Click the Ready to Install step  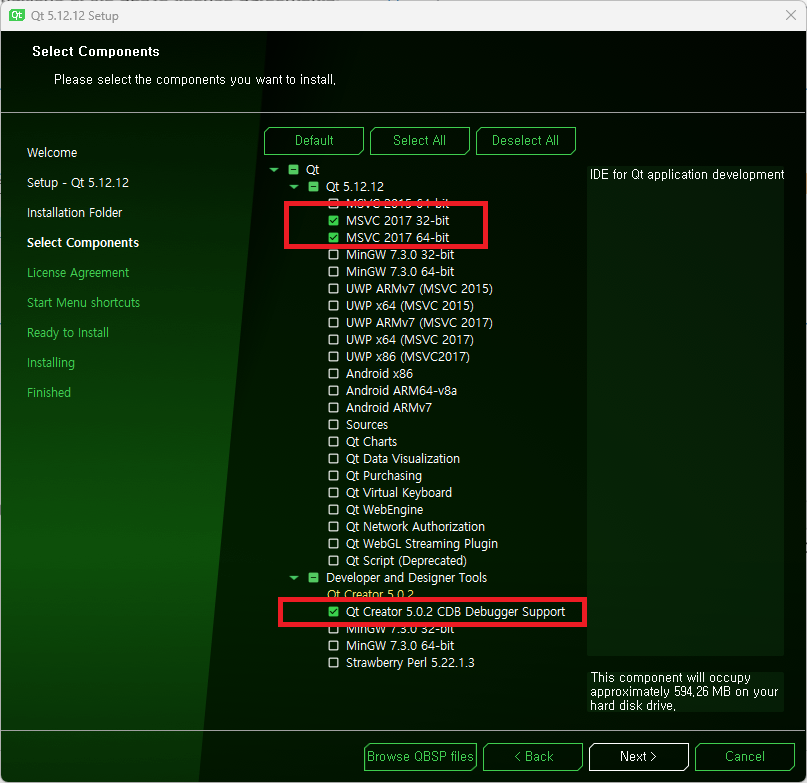point(68,333)
